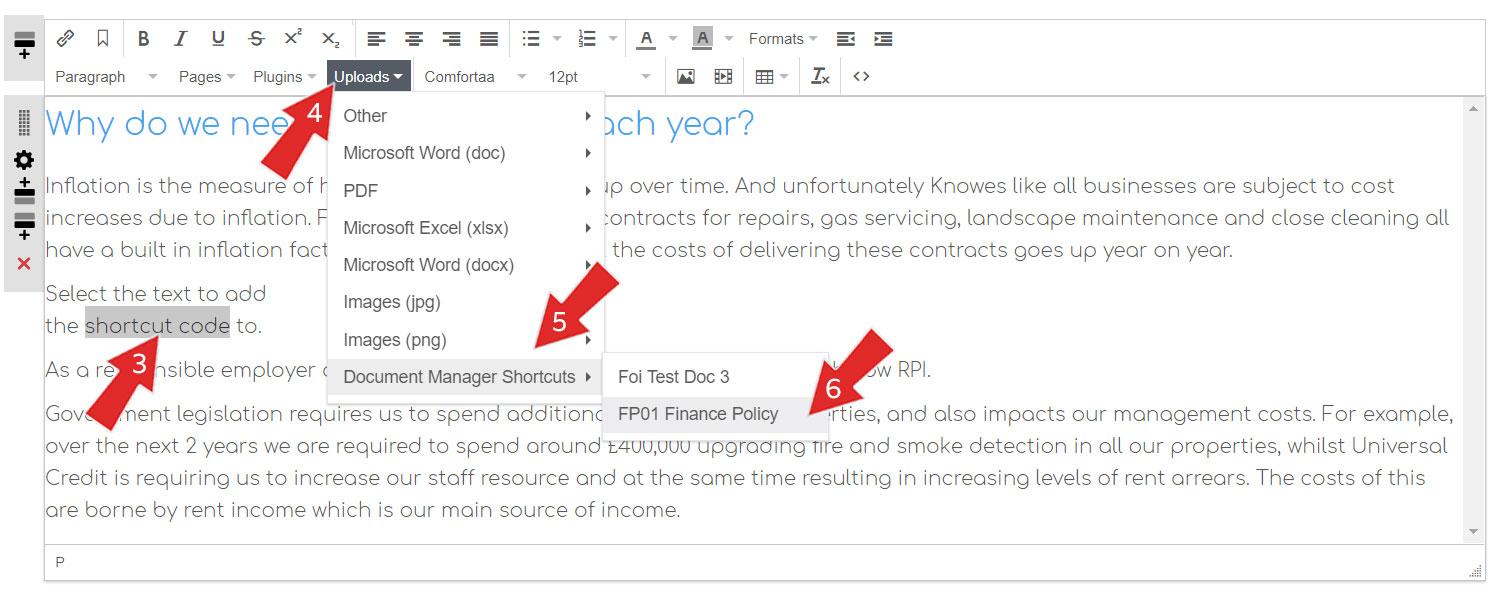This screenshot has height=600, width=1490.
Task: Insert an image using the image icon
Action: [x=687, y=76]
